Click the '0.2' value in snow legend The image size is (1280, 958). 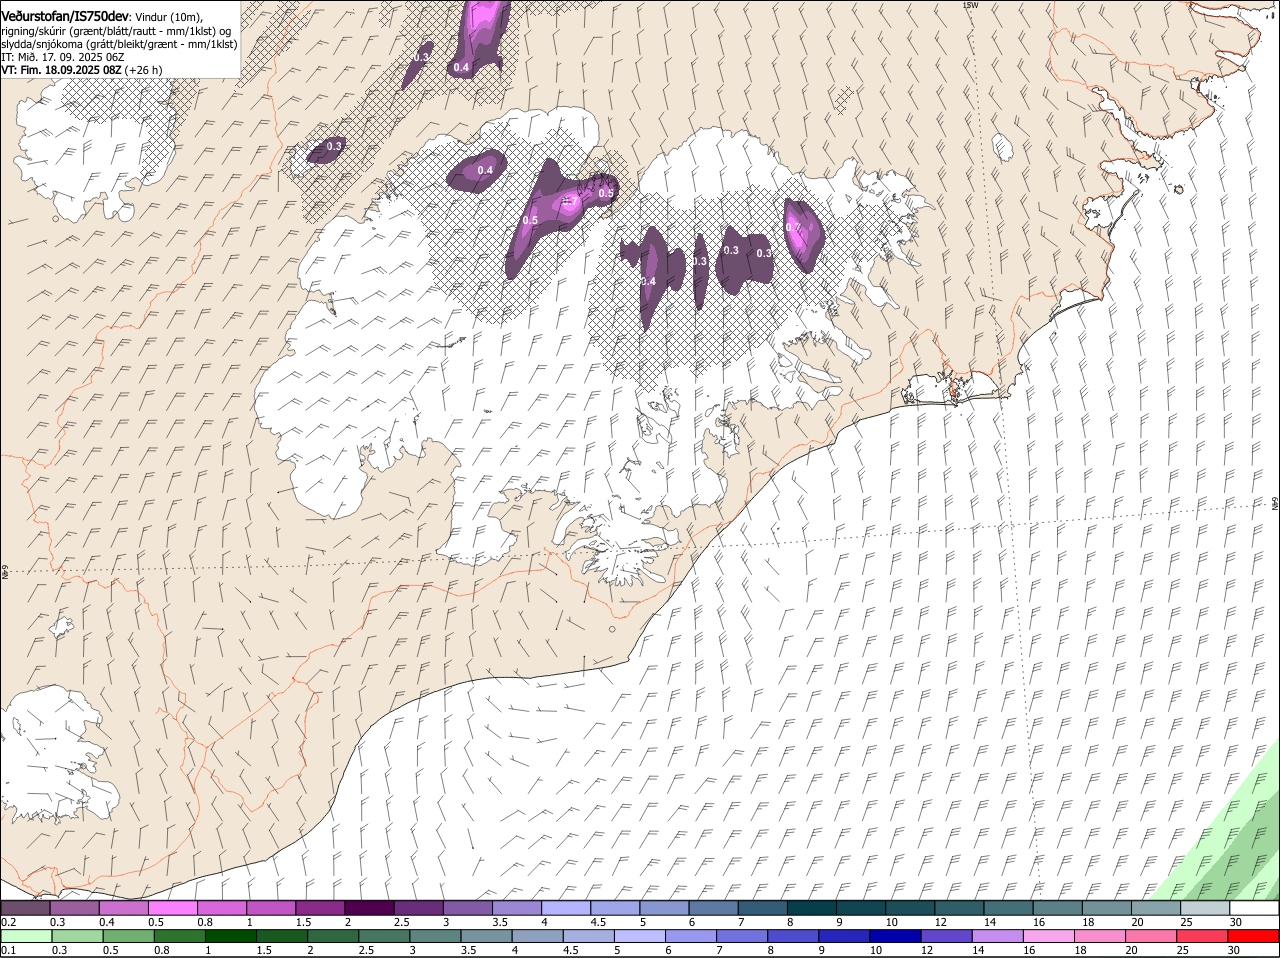pos(8,922)
